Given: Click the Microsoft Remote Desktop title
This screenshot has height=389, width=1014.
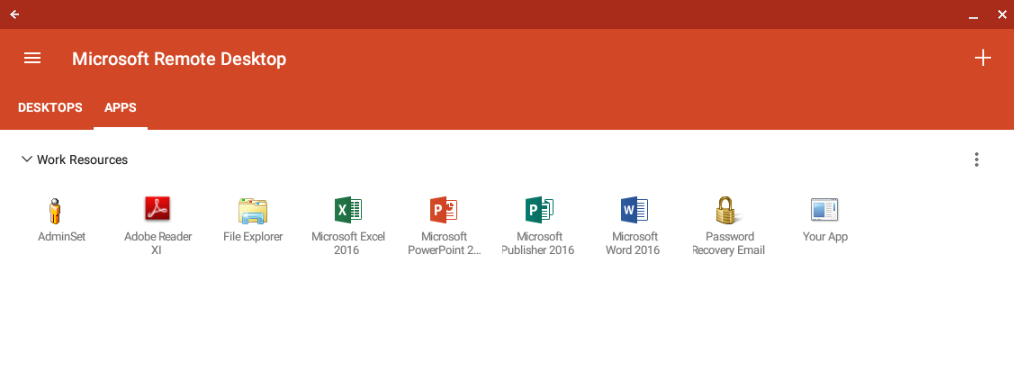Looking at the screenshot, I should [x=179, y=59].
